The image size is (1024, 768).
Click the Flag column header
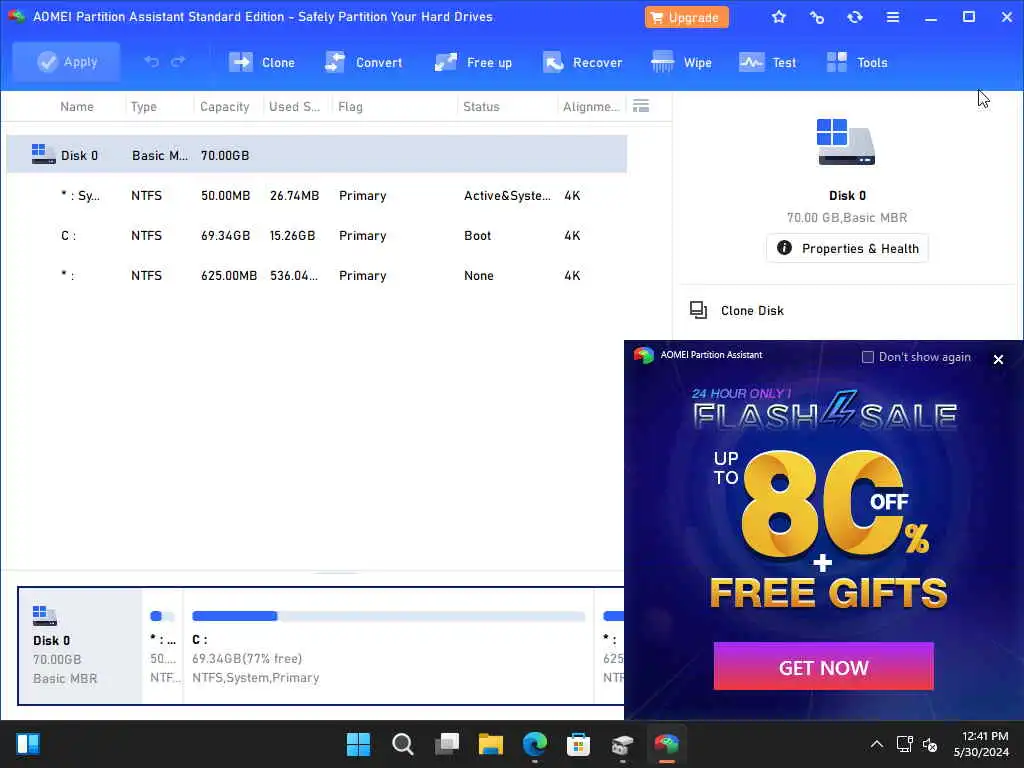pos(350,106)
